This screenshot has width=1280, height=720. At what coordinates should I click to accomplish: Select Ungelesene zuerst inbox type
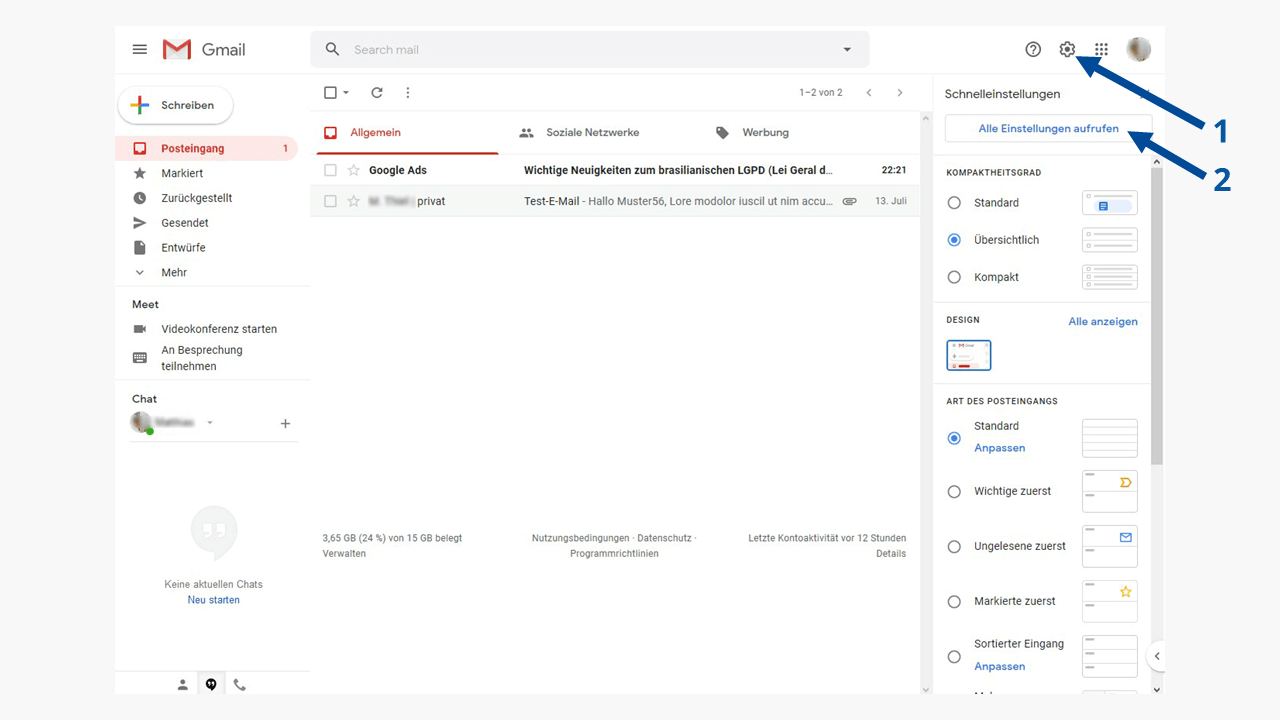(x=954, y=546)
